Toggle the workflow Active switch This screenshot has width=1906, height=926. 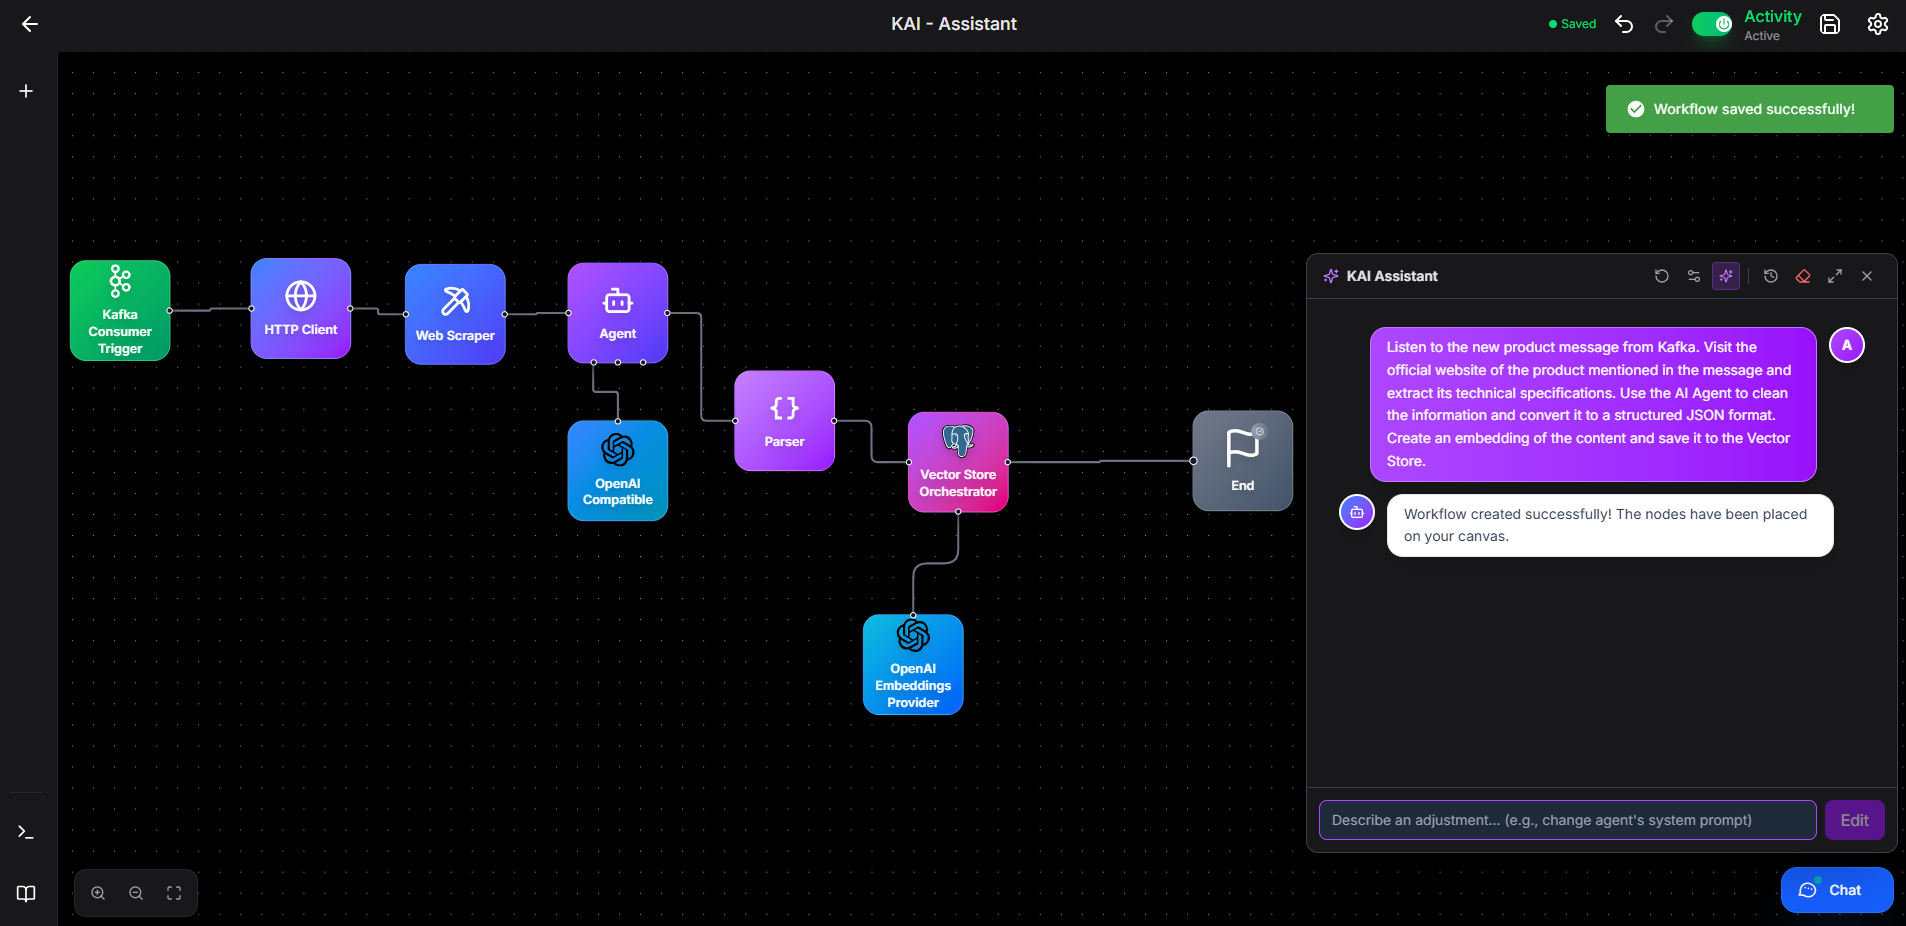(1713, 24)
